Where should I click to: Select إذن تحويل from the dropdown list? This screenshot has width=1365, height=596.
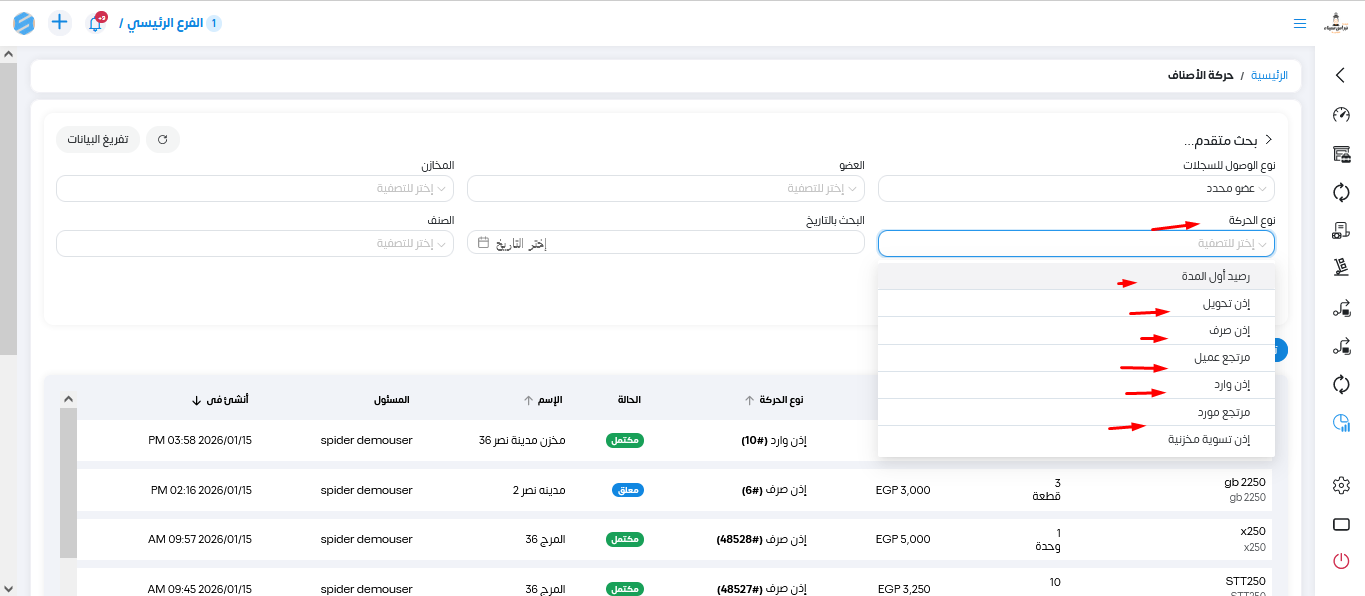tap(1226, 304)
